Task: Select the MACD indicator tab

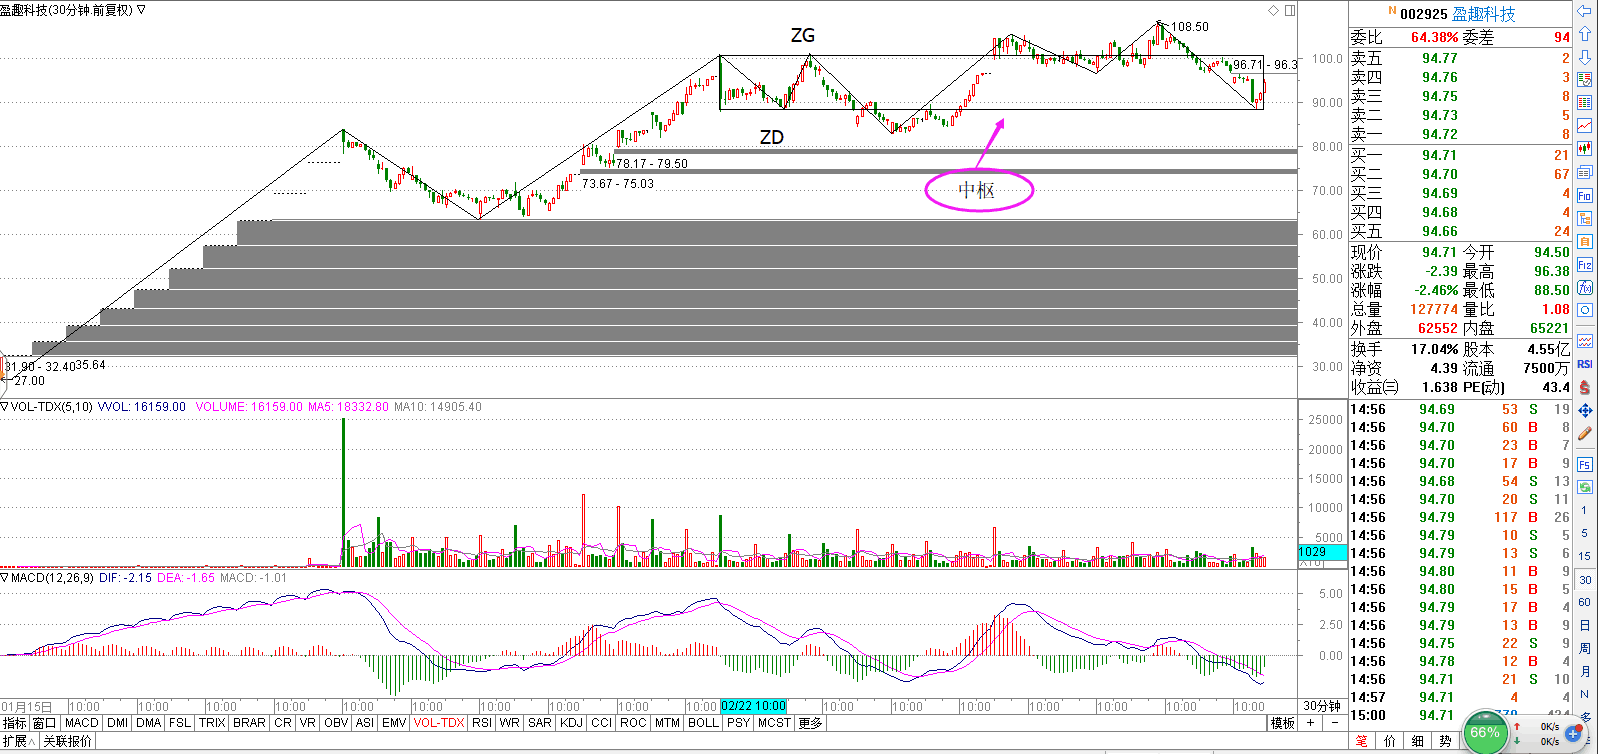Action: pos(82,723)
